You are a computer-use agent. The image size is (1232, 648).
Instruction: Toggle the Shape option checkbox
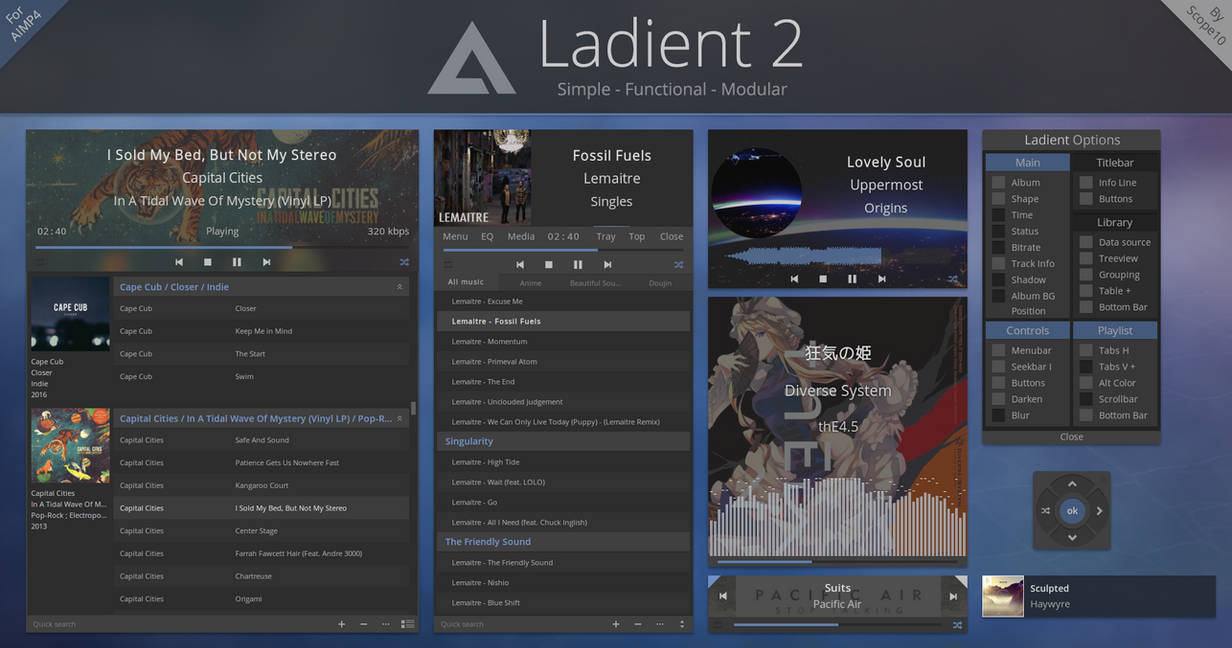click(x=998, y=199)
